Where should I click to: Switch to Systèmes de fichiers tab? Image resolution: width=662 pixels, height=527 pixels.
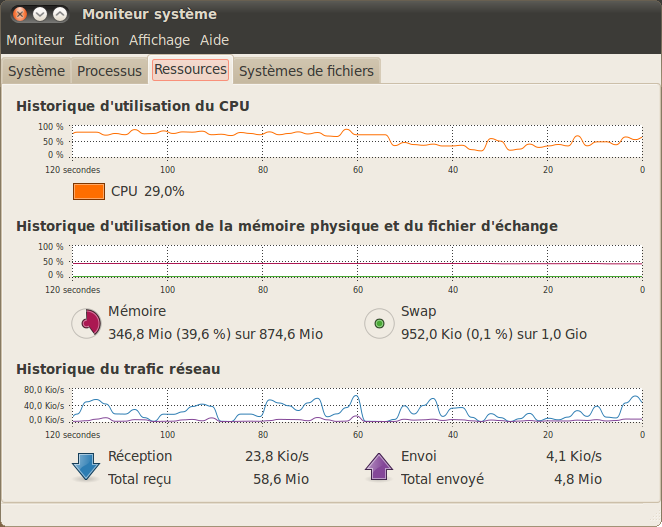tap(306, 71)
